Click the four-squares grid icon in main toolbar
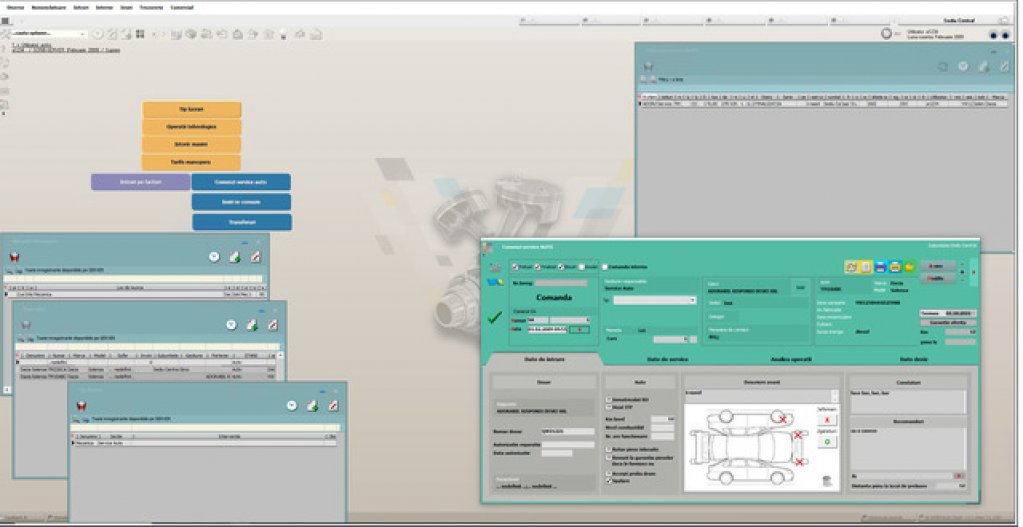 (x=139, y=34)
